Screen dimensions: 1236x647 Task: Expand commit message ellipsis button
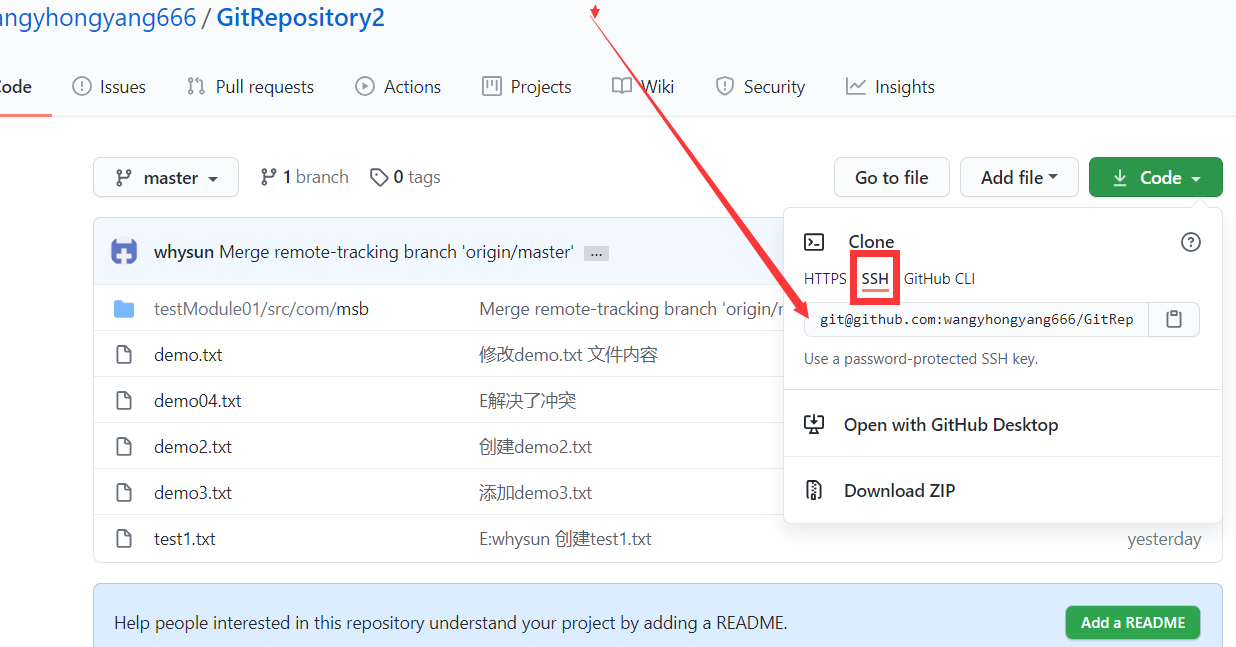(x=596, y=254)
